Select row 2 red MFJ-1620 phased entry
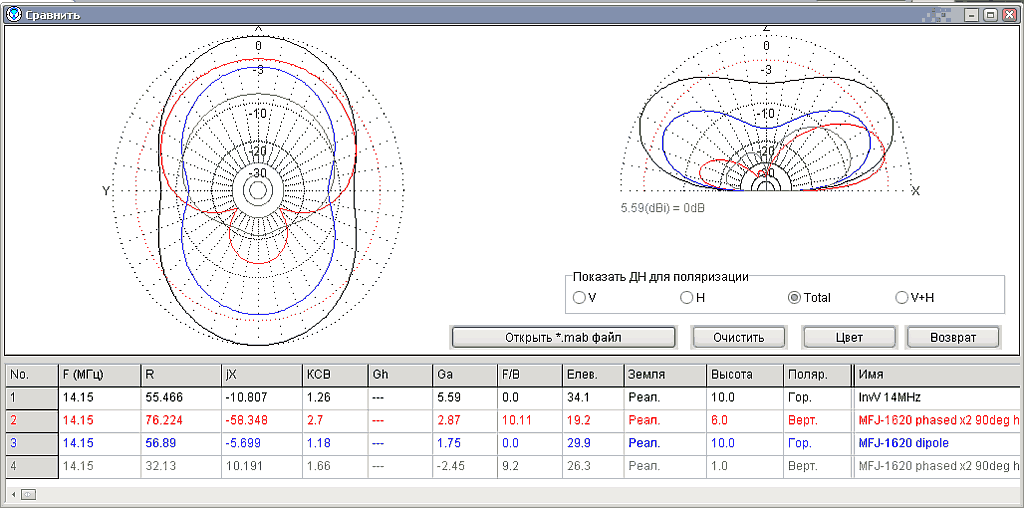1024x508 pixels. (513, 422)
